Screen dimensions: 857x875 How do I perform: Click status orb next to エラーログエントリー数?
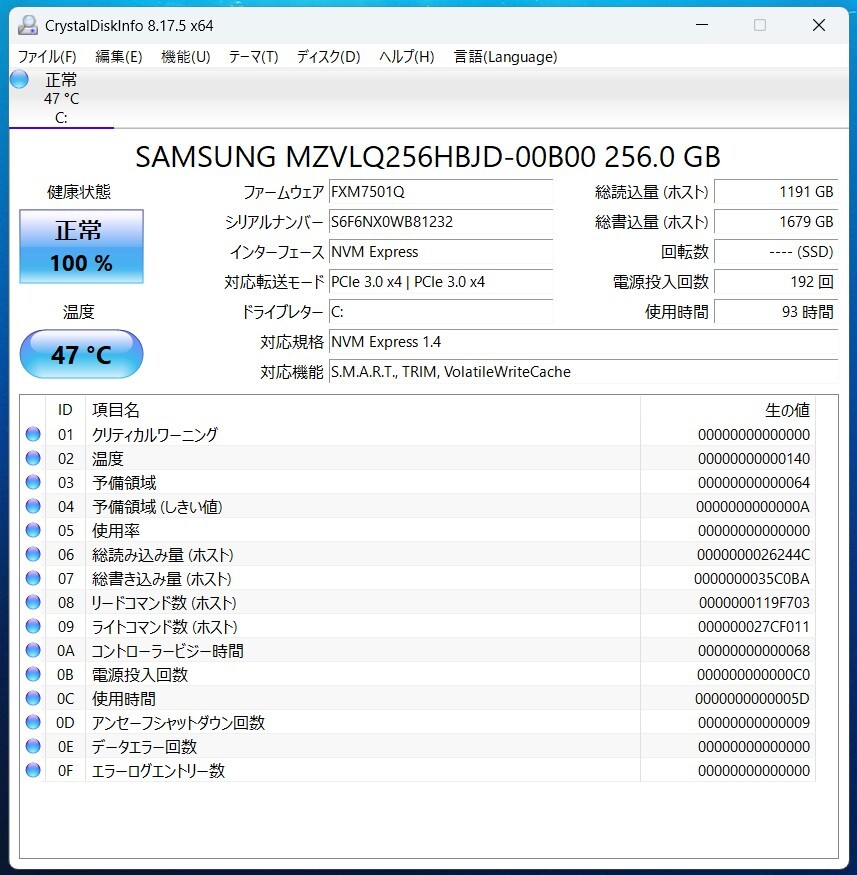33,770
